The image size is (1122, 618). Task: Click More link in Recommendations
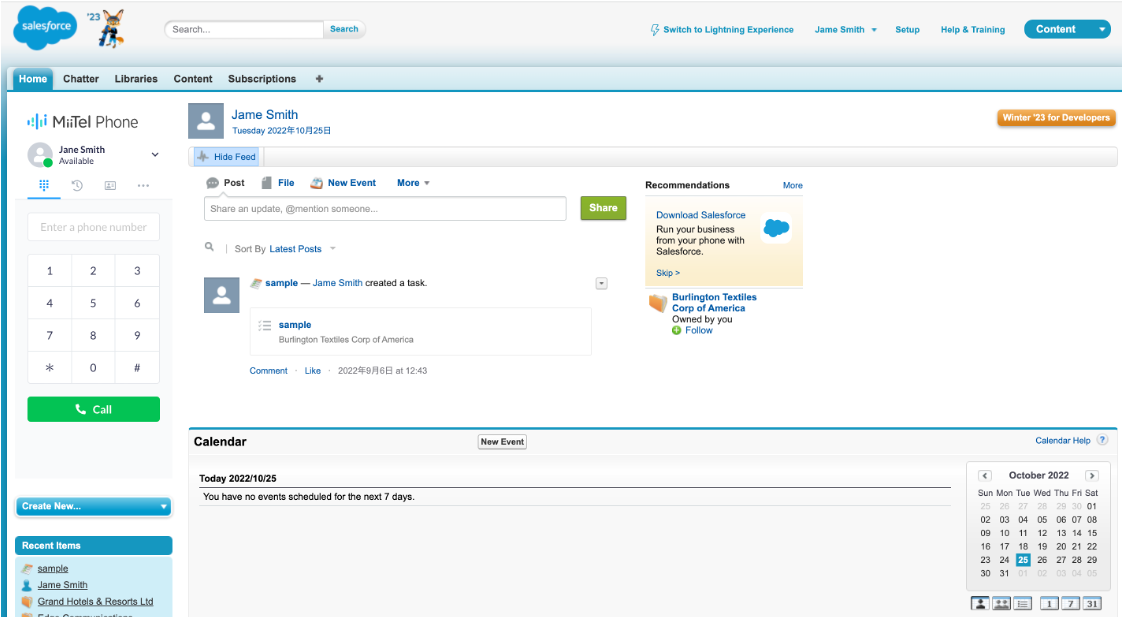click(x=792, y=185)
